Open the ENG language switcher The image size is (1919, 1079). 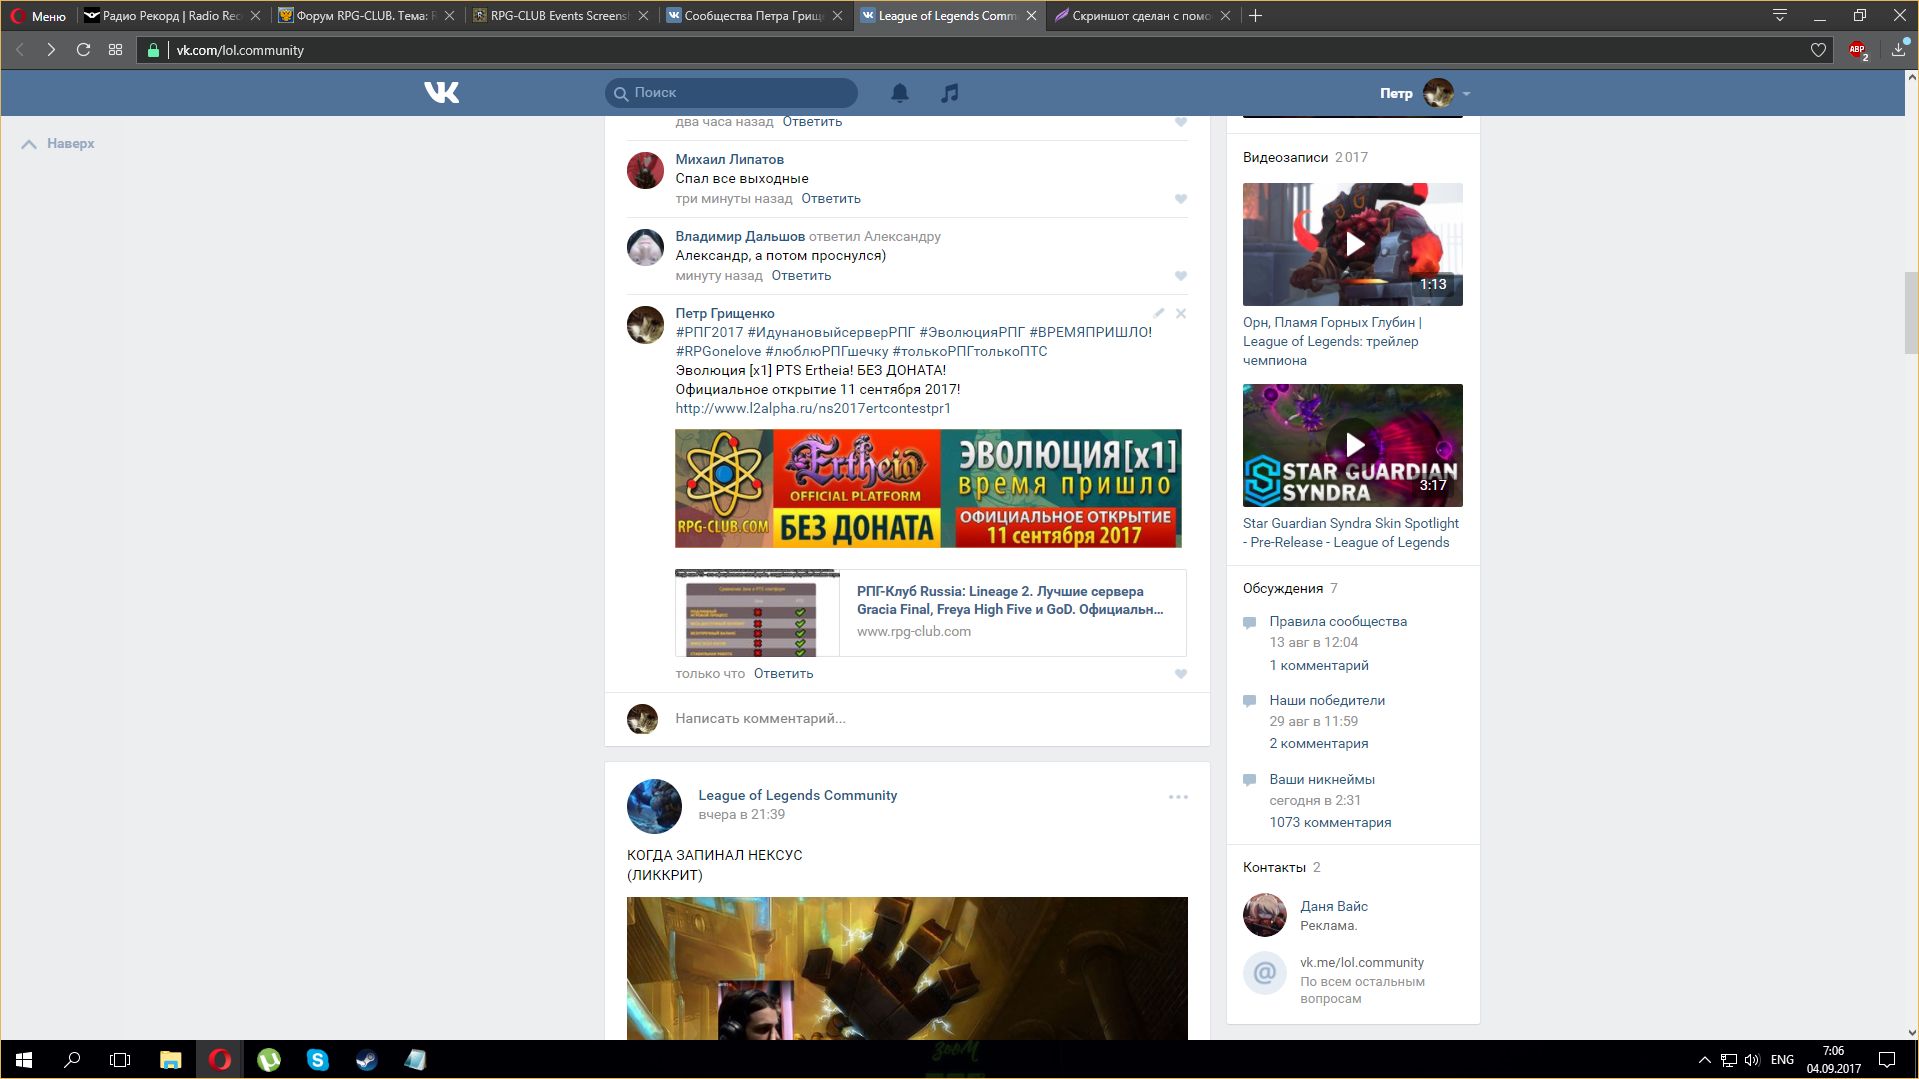click(1782, 1059)
